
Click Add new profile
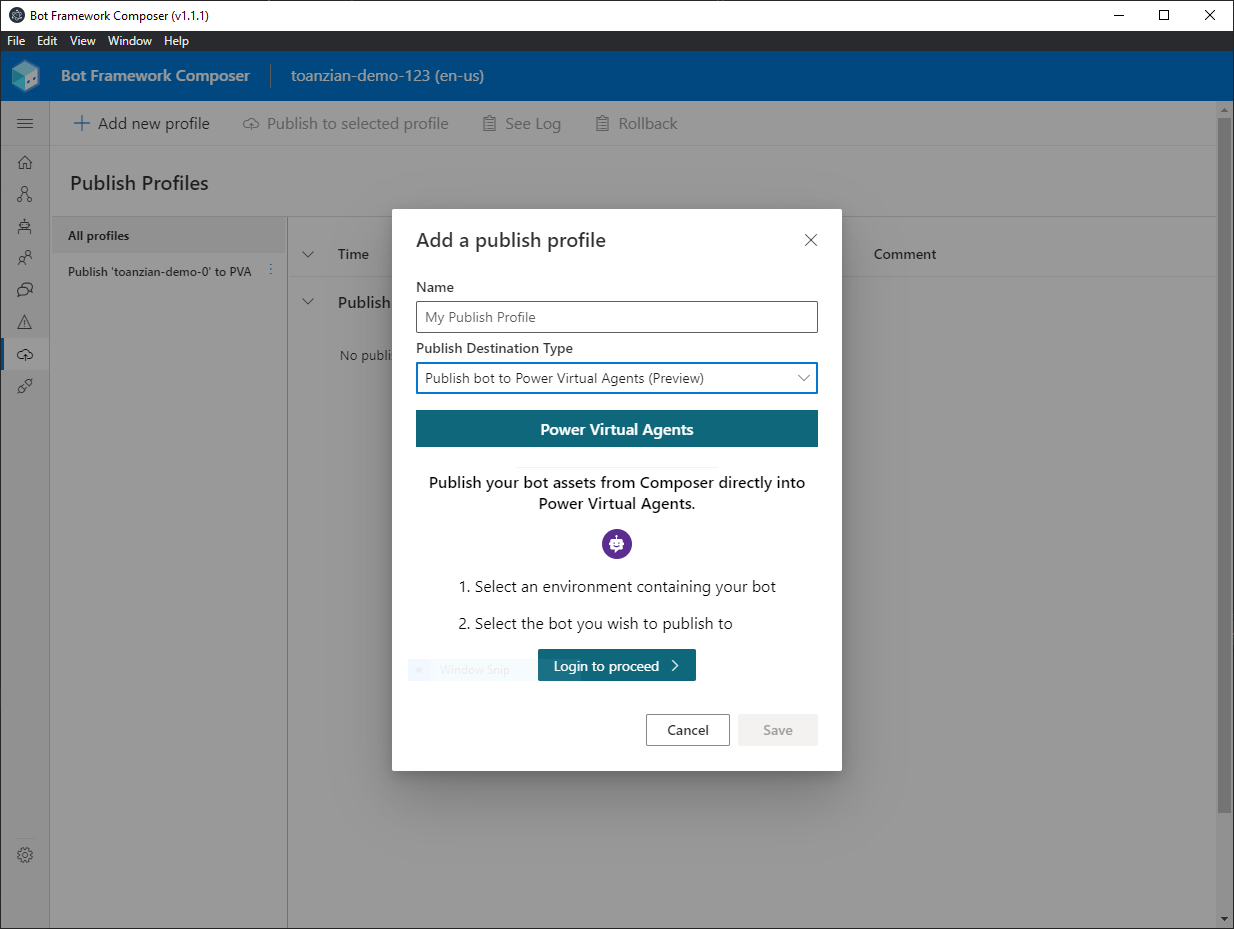click(142, 124)
